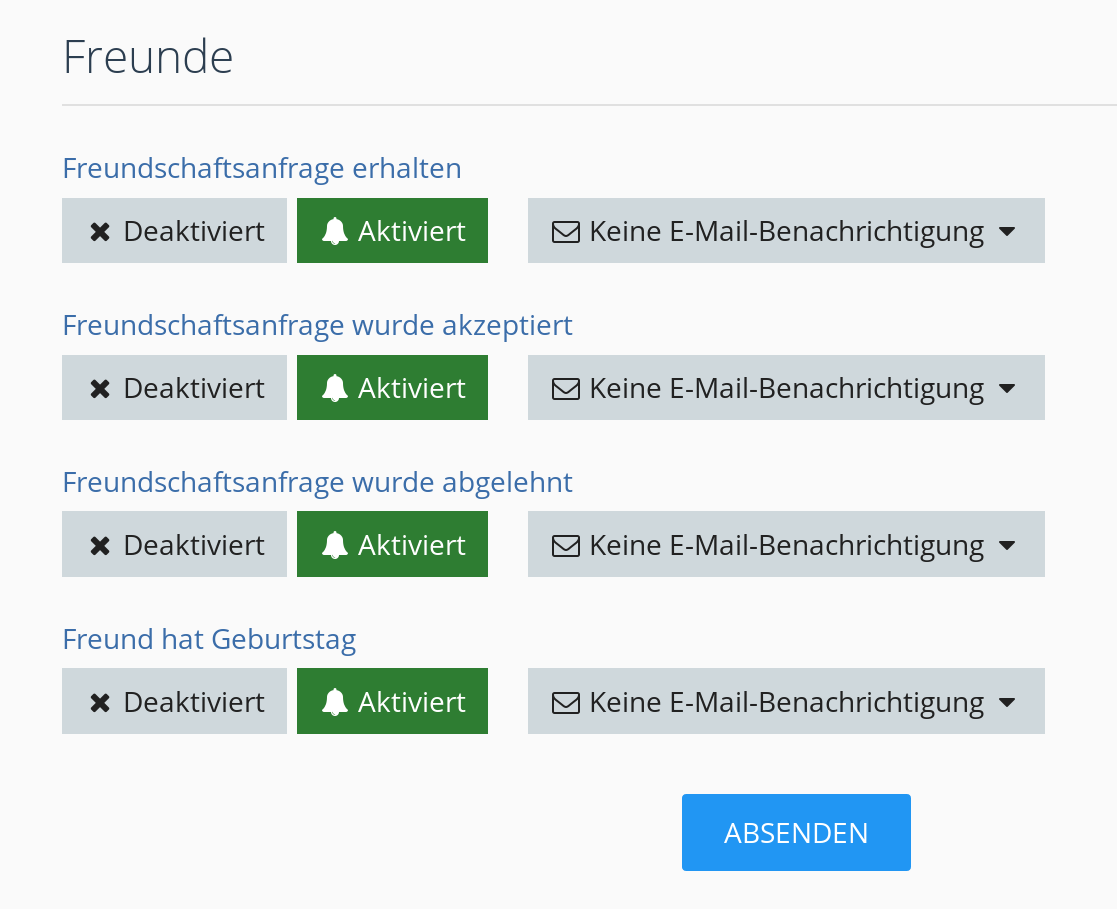Viewport: 1117px width, 909px height.
Task: Click envelope icon for Freundschaftsanfrage wurde akzeptiert
Action: tap(566, 389)
